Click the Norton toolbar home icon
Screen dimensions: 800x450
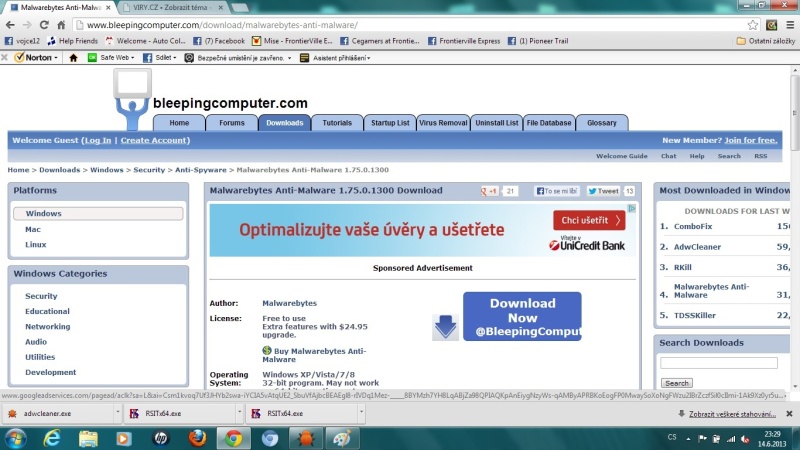tap(73, 58)
